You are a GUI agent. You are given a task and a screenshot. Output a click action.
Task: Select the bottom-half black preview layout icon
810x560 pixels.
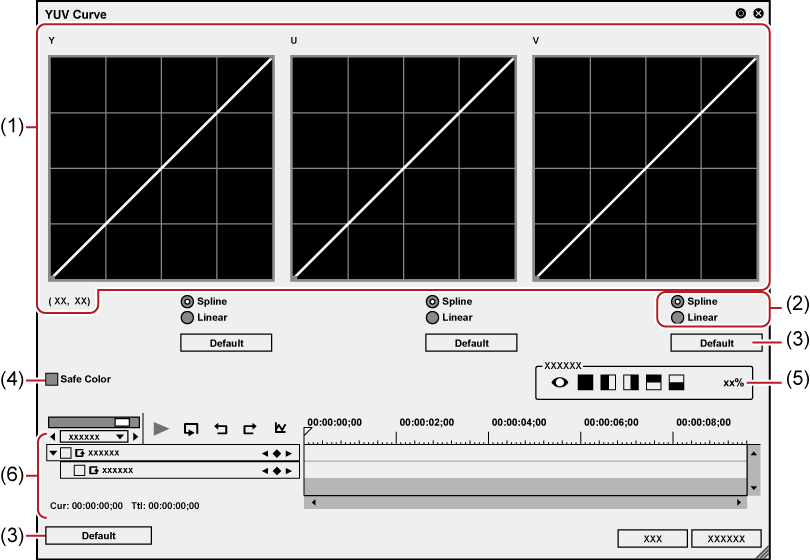click(676, 382)
